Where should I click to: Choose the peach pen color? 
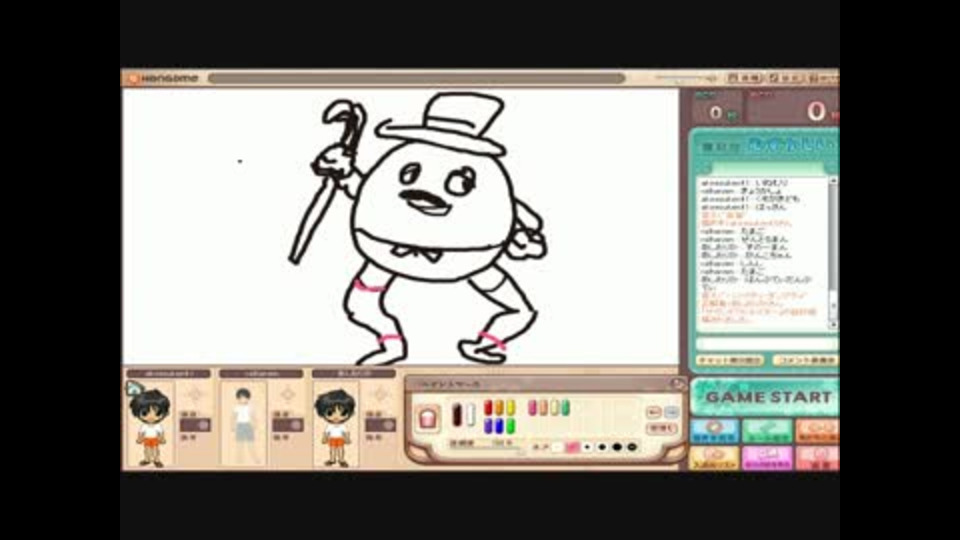(x=543, y=408)
